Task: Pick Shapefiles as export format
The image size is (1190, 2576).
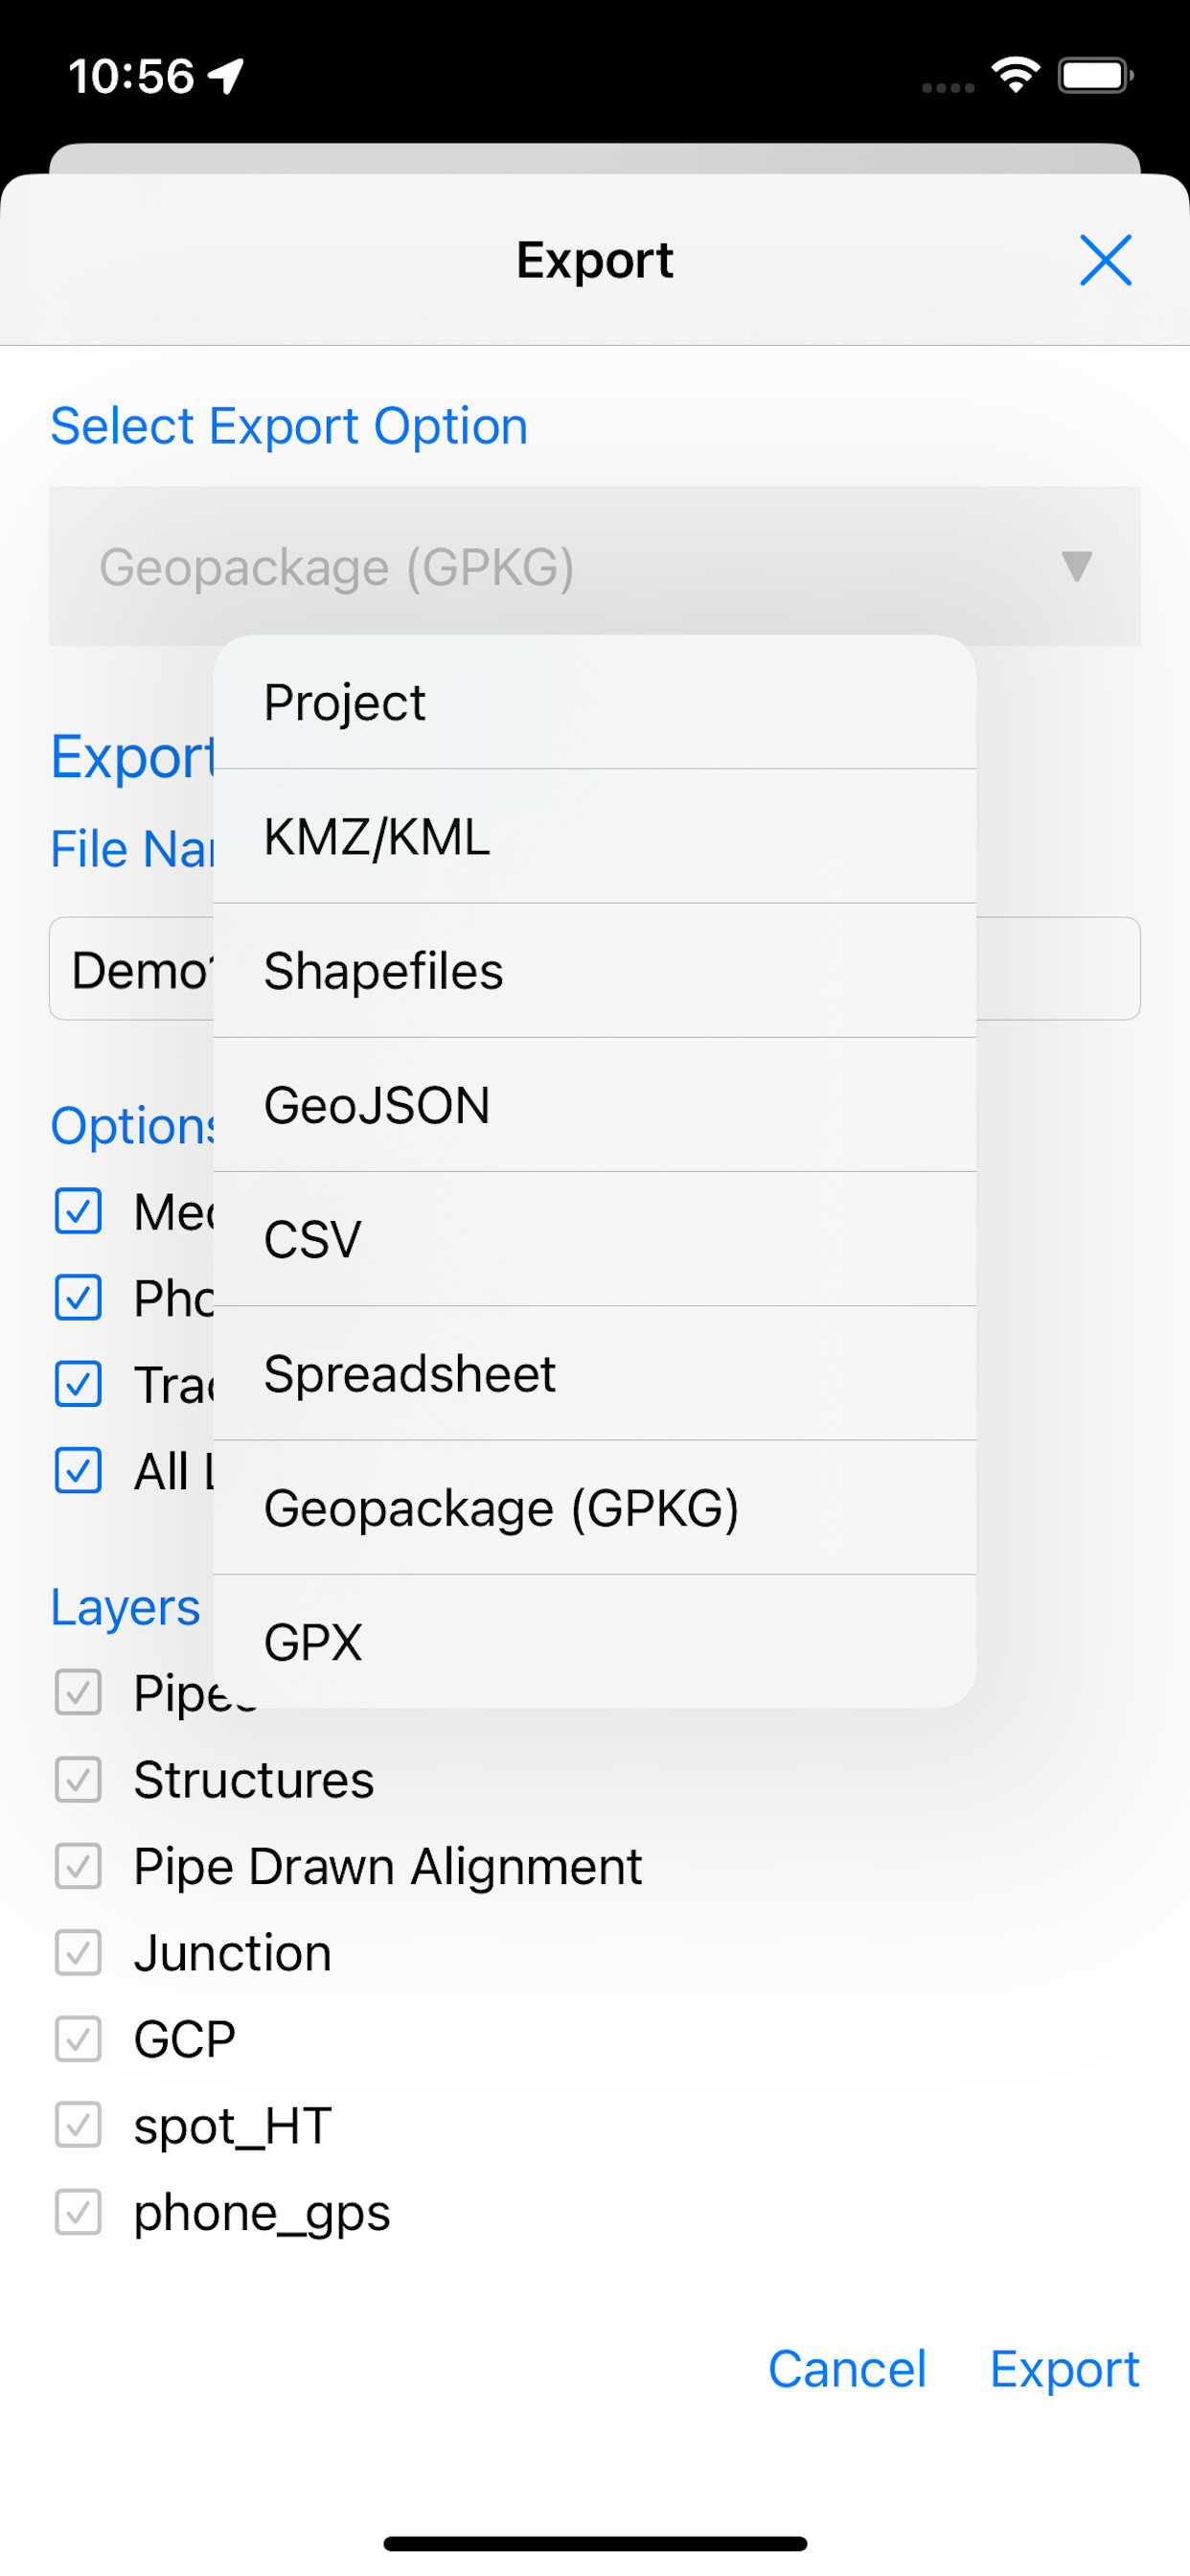Action: click(594, 971)
